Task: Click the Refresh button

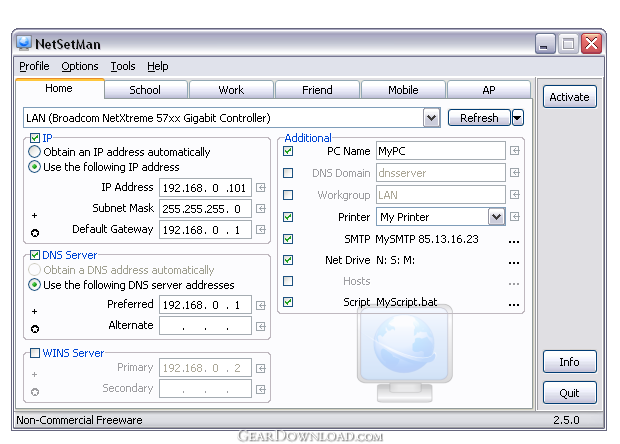Action: [x=479, y=118]
